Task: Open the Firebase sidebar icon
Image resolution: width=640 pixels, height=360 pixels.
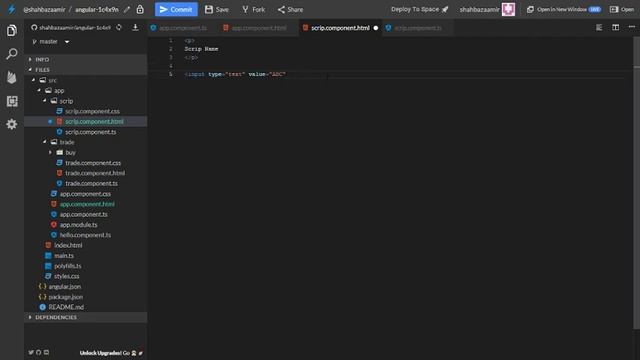Action: click(12, 77)
